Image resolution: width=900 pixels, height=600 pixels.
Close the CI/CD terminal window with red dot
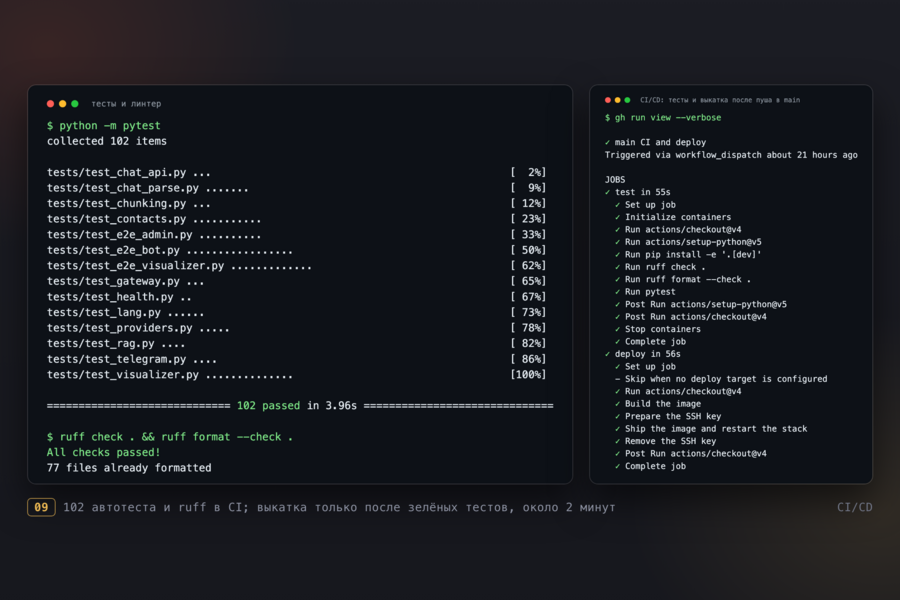click(x=608, y=100)
